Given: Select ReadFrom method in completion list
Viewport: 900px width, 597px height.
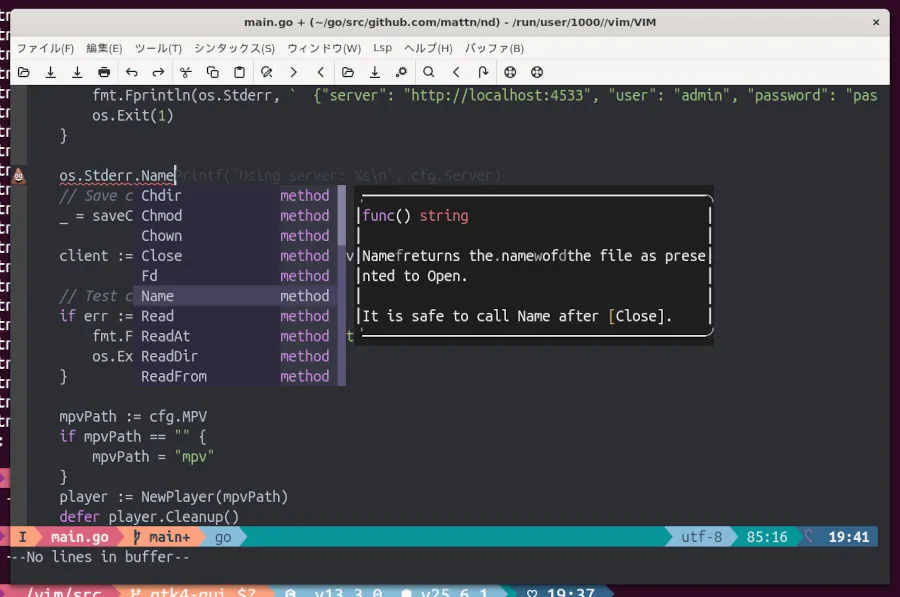Looking at the screenshot, I should pos(236,377).
